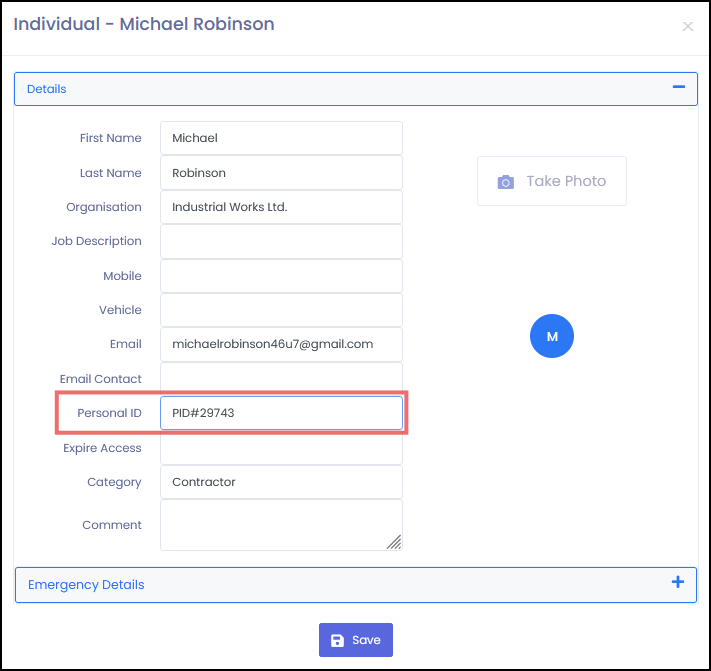
Task: Select the Vehicle input field
Action: [281, 310]
